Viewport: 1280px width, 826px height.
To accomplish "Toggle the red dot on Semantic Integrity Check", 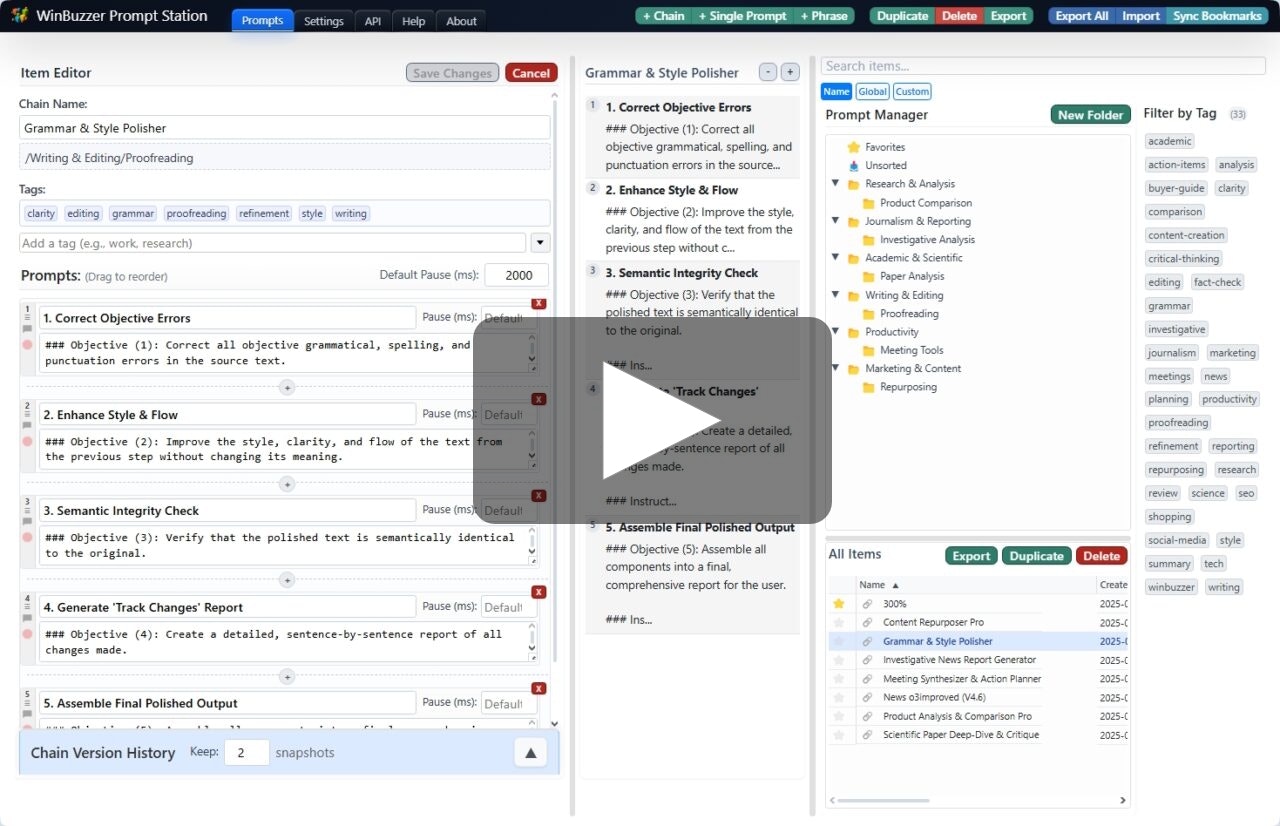I will click(x=28, y=537).
